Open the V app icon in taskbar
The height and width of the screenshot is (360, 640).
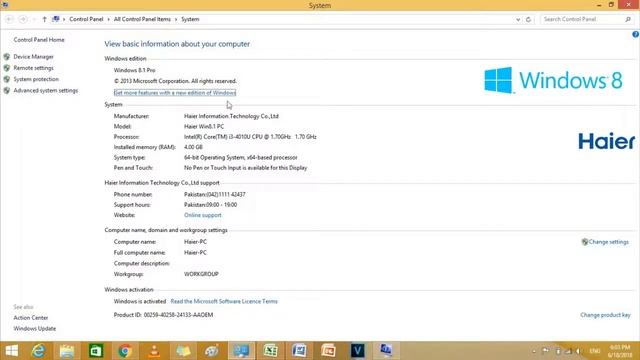tap(358, 351)
